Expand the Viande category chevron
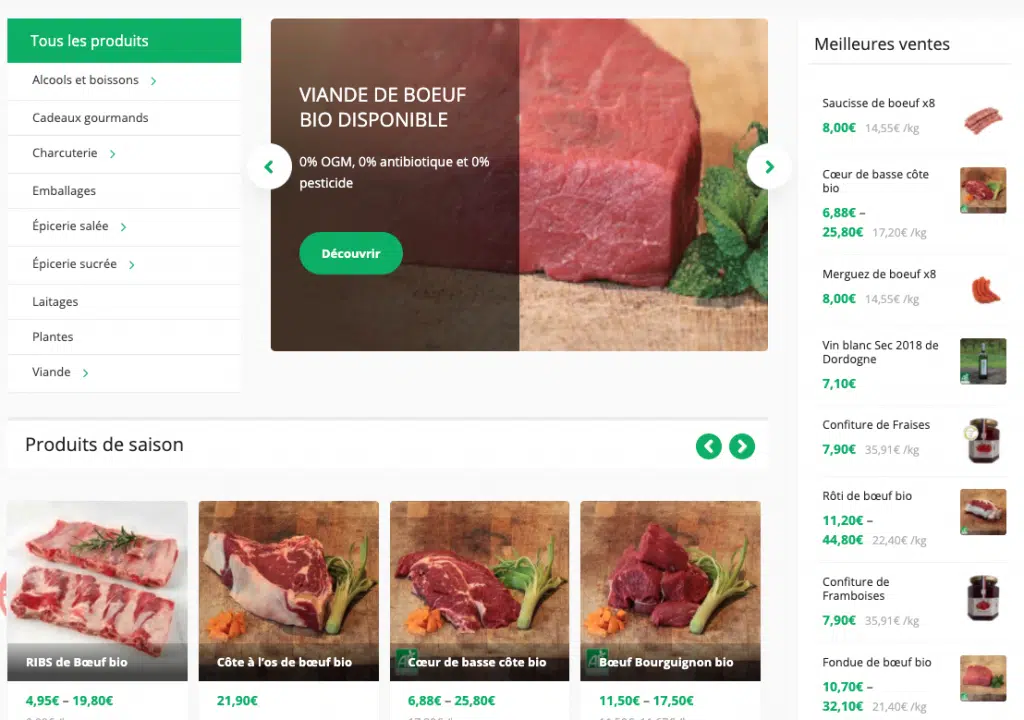 (x=86, y=373)
